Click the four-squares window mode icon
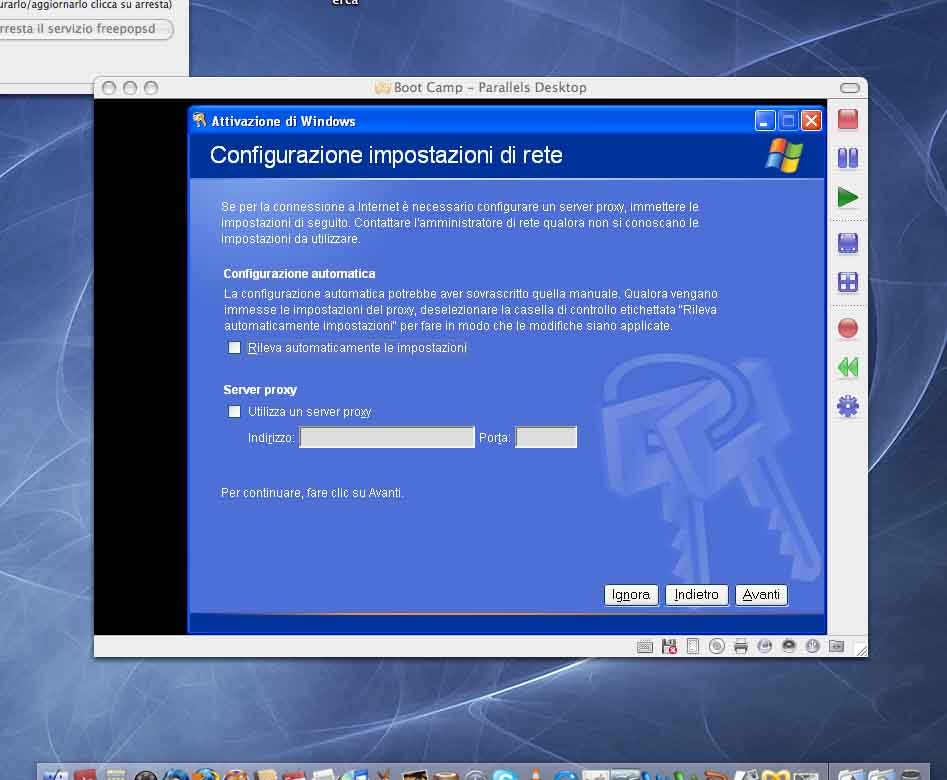 point(848,282)
